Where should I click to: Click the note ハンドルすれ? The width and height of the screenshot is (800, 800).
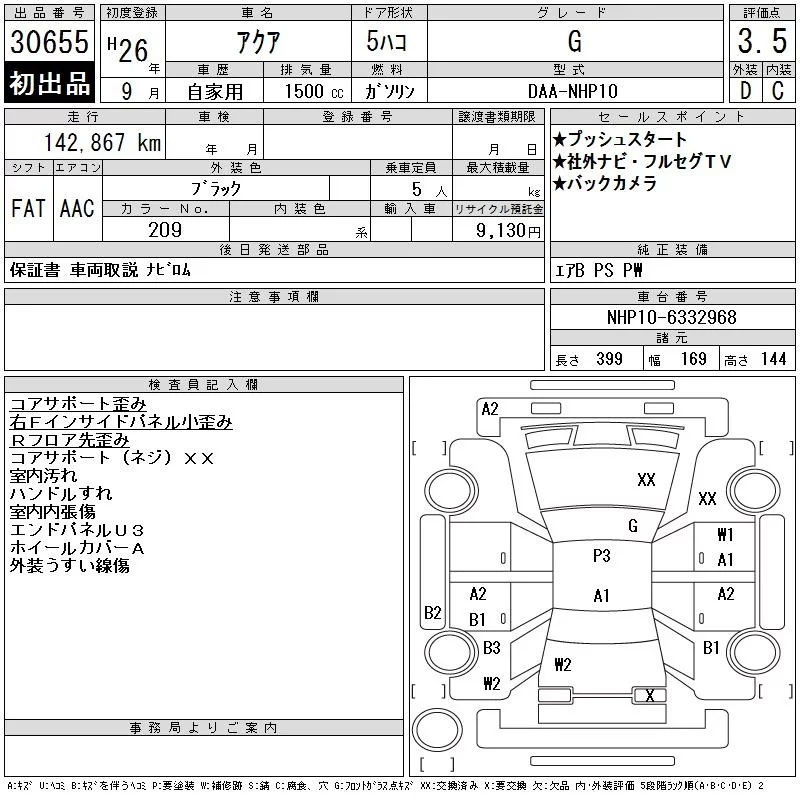pos(61,493)
